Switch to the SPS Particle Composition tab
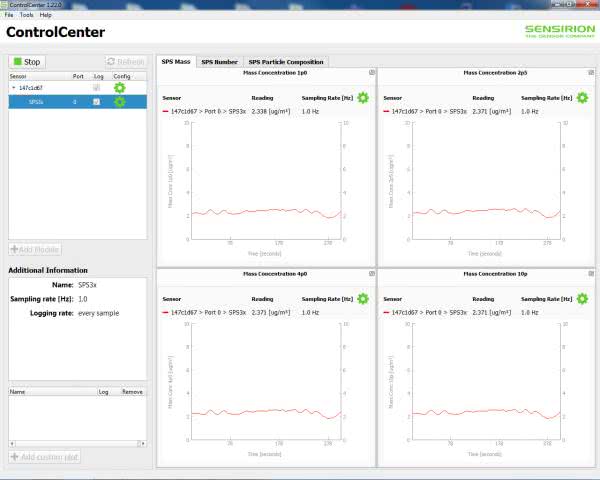Viewport: 600px width, 480px height. 285,62
